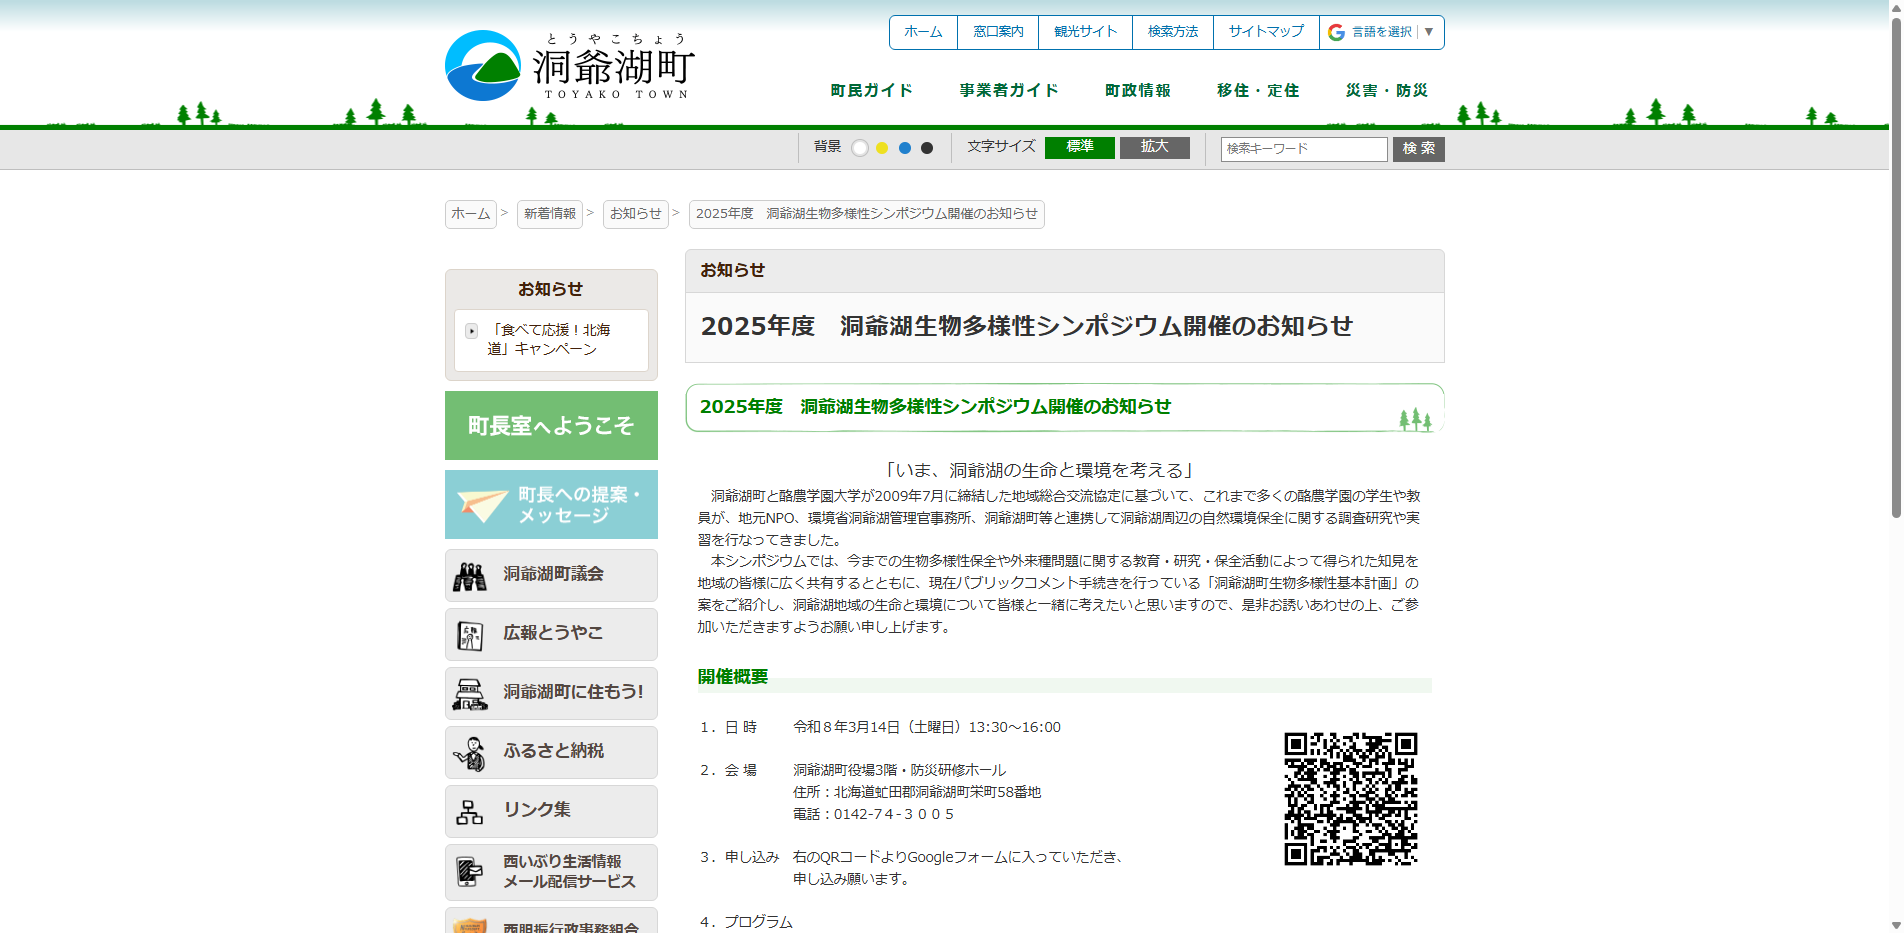Viewport: 1904px width, 933px height.
Task: Select the white background color option
Action: [860, 147]
